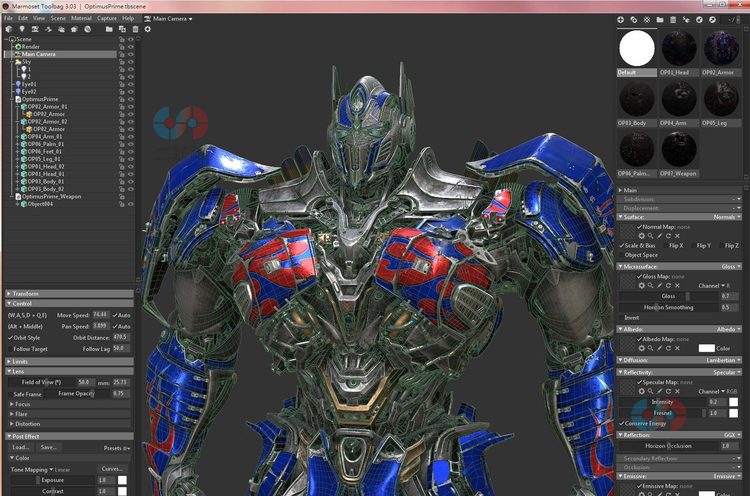The height and width of the screenshot is (496, 750).
Task: Click the circular arrow icon under Albedo Map
Action: [x=668, y=348]
